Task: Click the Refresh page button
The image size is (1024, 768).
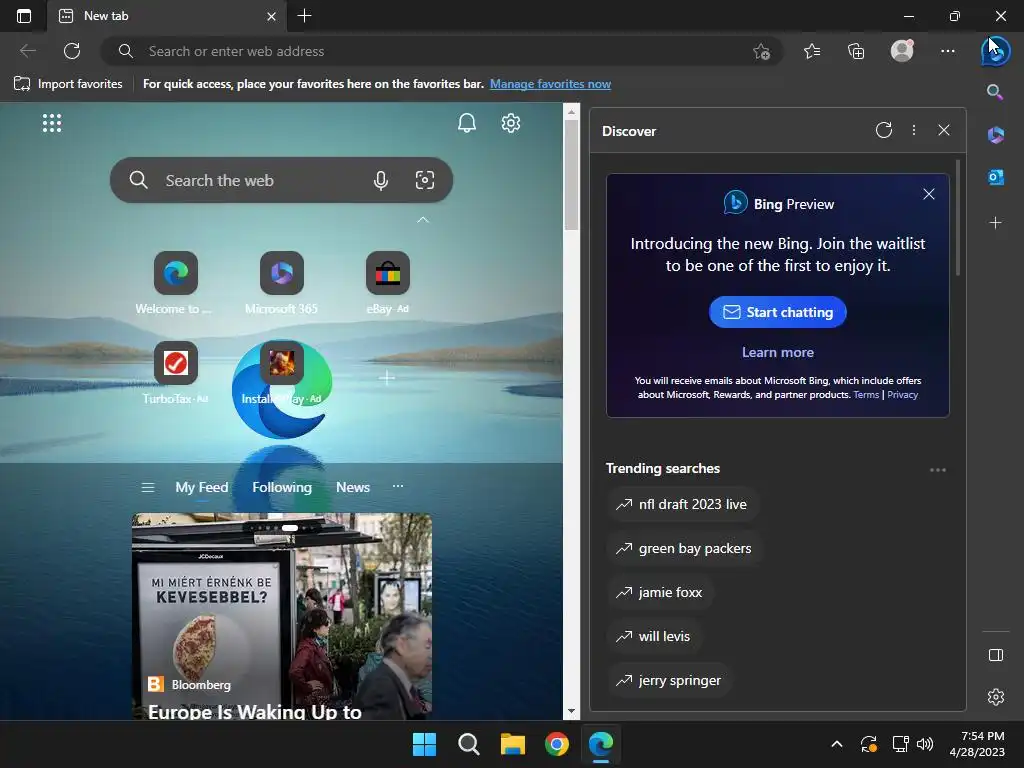Action: click(72, 51)
